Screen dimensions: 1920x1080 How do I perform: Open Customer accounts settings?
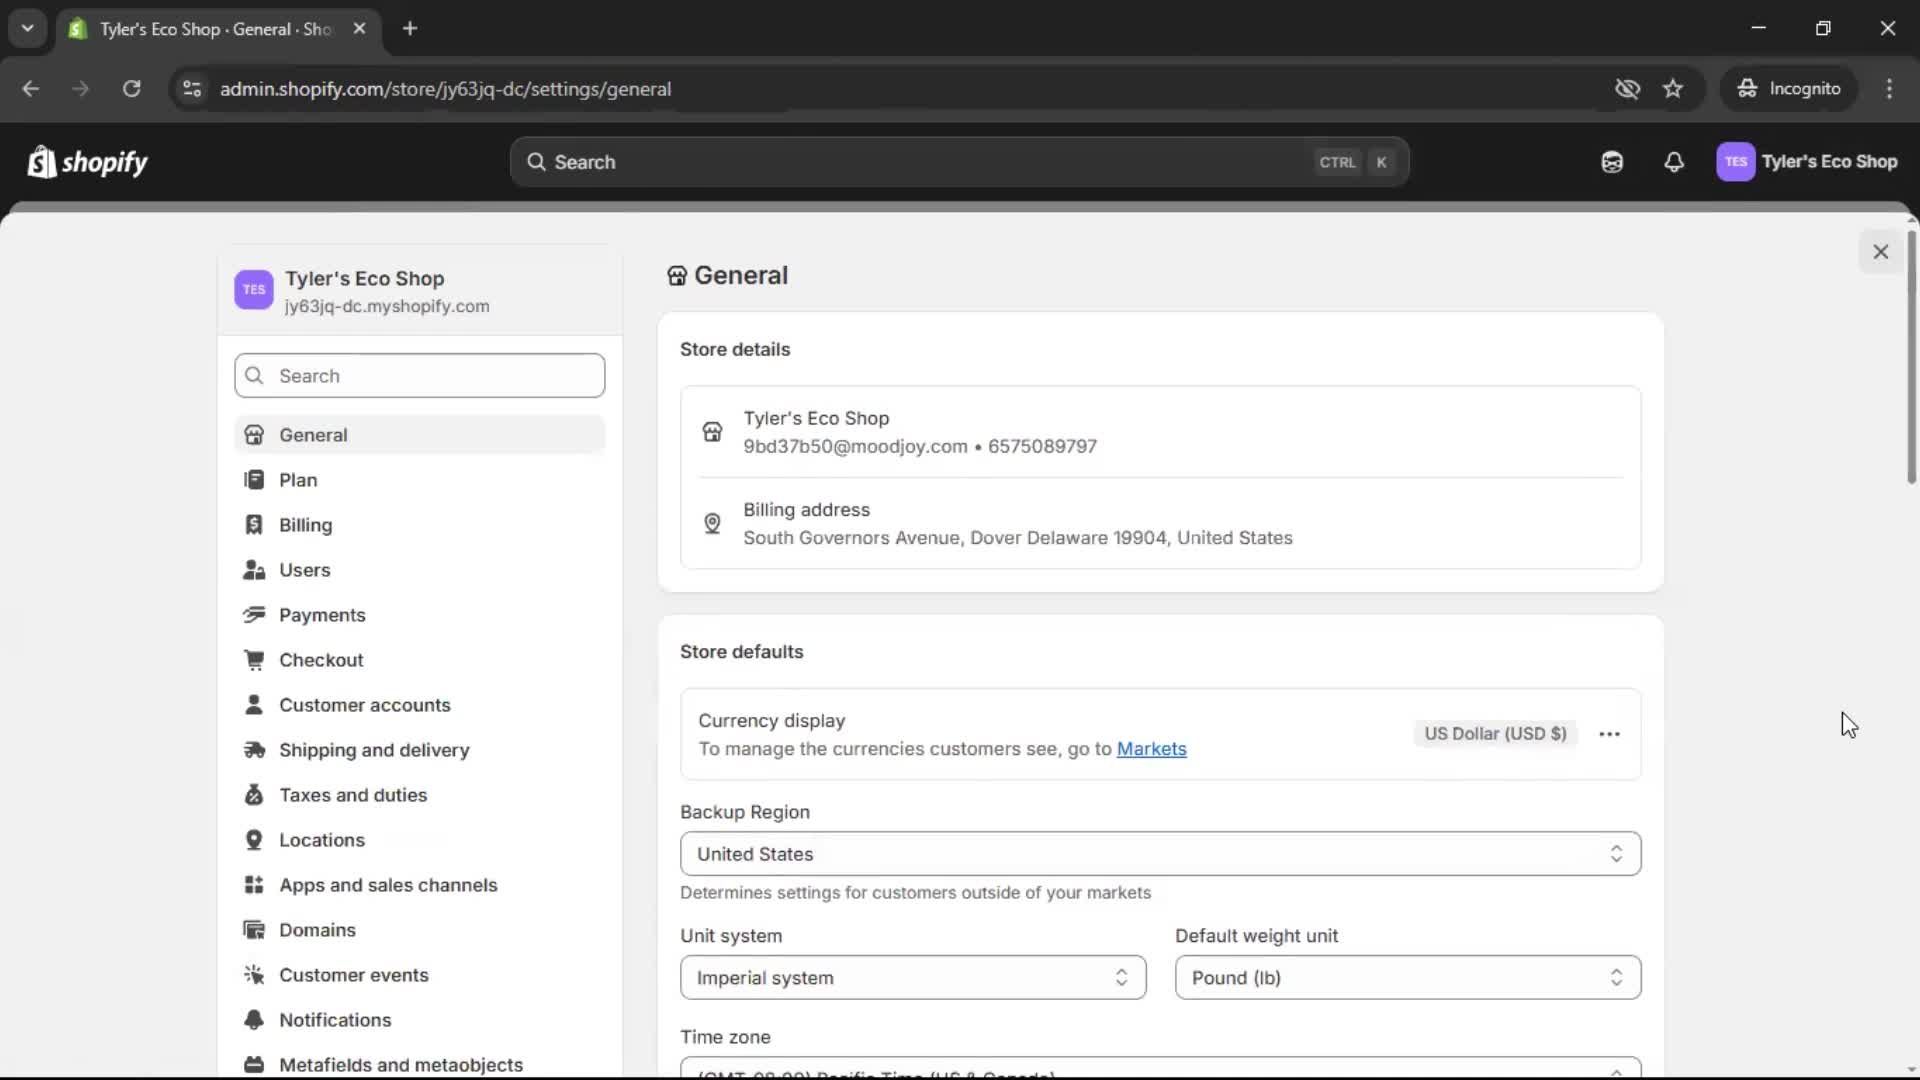(x=366, y=705)
